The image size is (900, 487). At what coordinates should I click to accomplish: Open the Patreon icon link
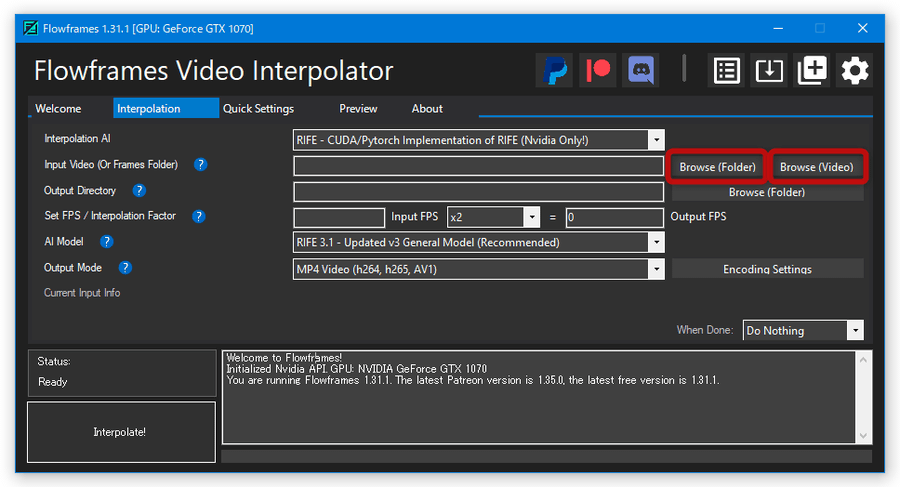pyautogui.click(x=598, y=70)
